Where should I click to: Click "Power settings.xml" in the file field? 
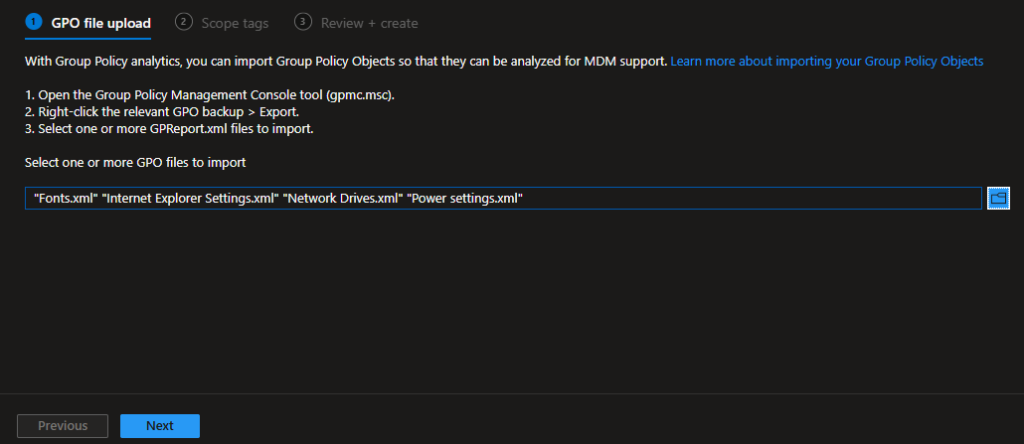click(465, 198)
